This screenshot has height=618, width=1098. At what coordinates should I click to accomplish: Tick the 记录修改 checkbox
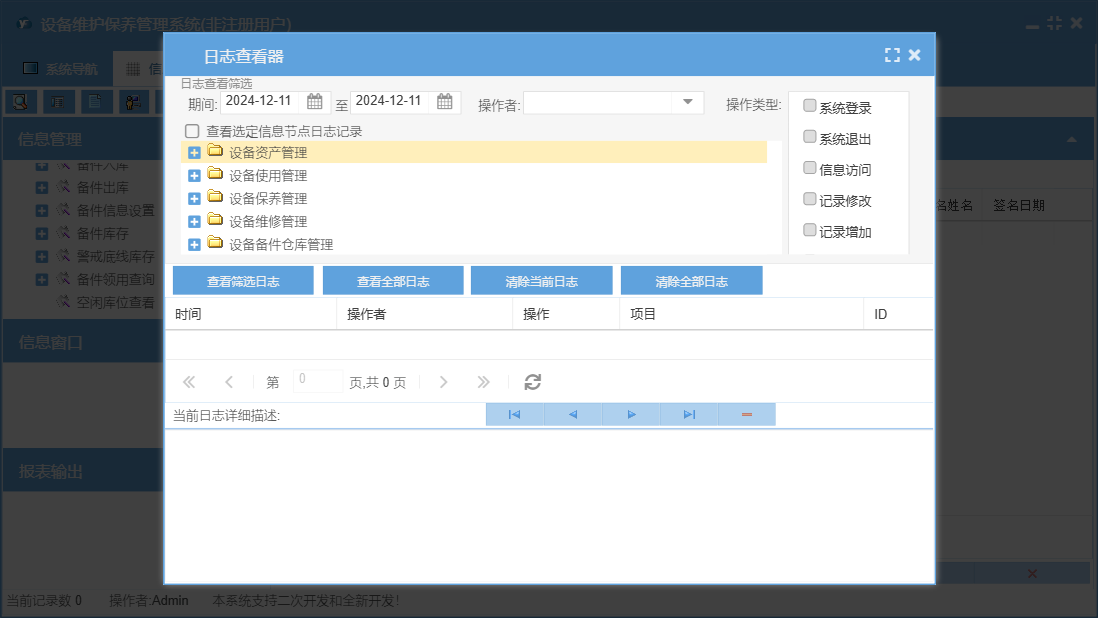tap(810, 199)
